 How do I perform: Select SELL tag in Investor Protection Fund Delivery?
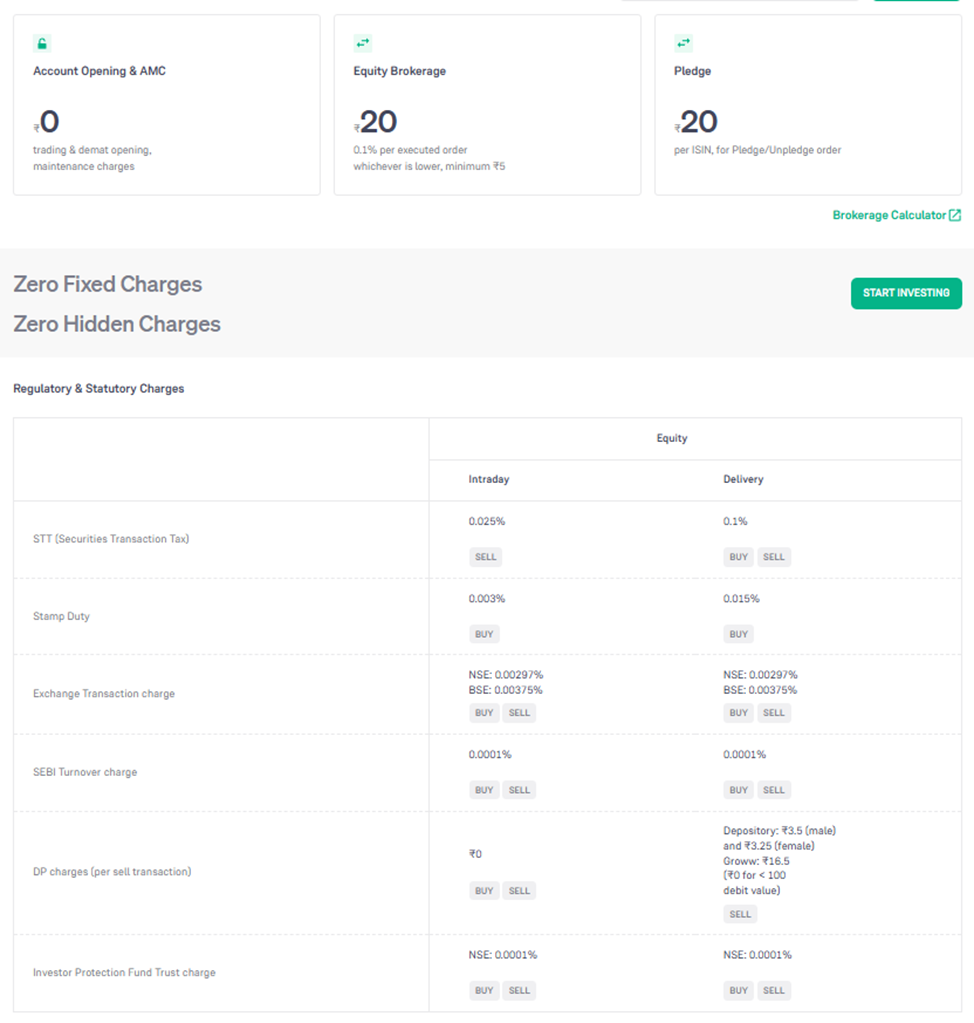[x=774, y=991]
